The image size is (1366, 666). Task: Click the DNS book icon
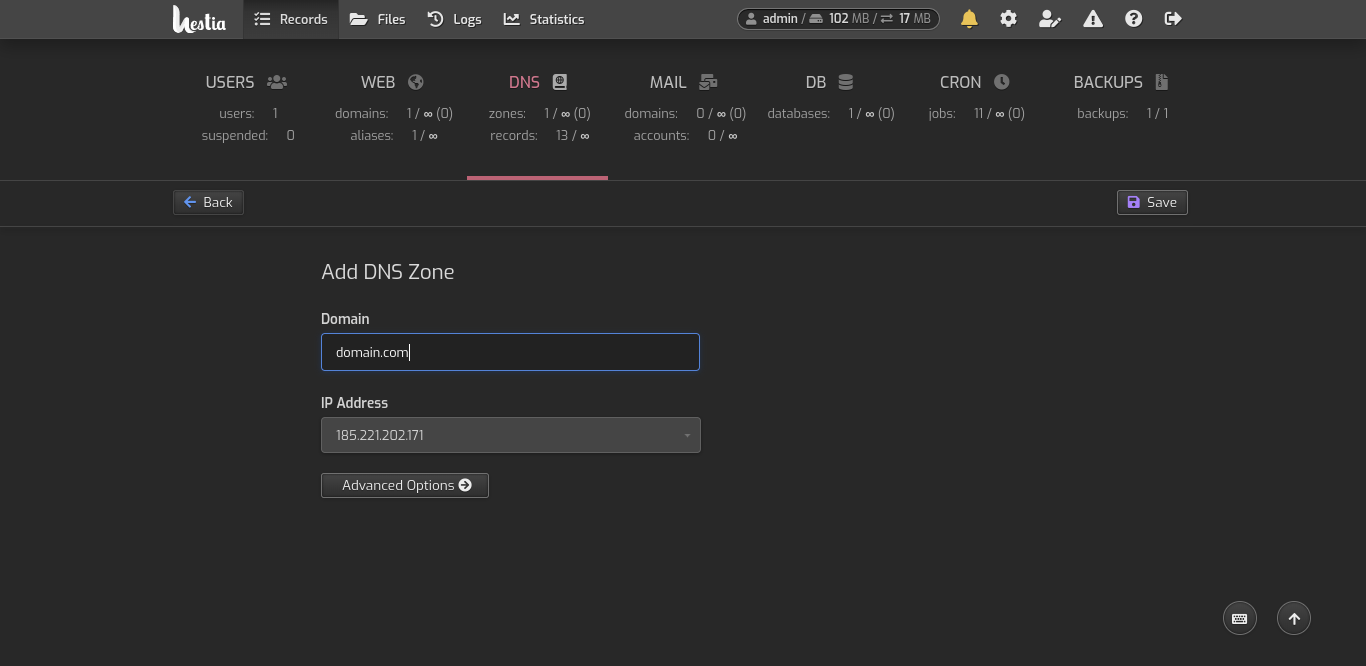tap(560, 82)
